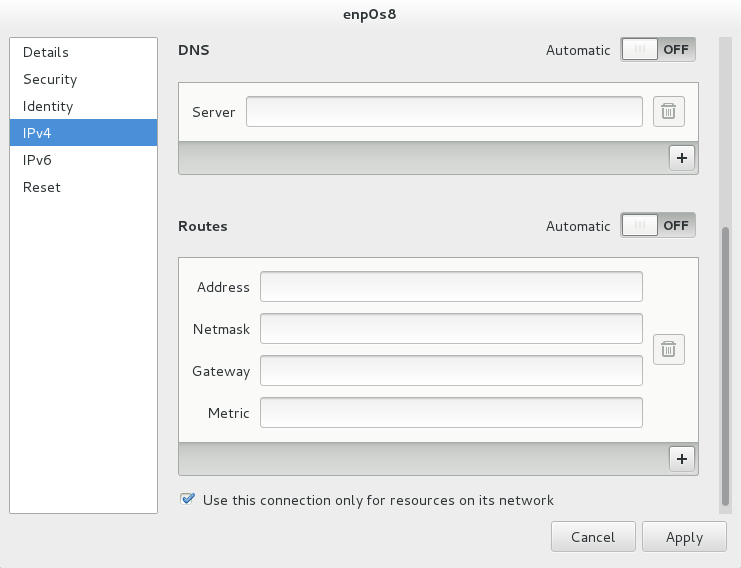The height and width of the screenshot is (568, 741).
Task: Apply the connection settings
Action: [684, 537]
